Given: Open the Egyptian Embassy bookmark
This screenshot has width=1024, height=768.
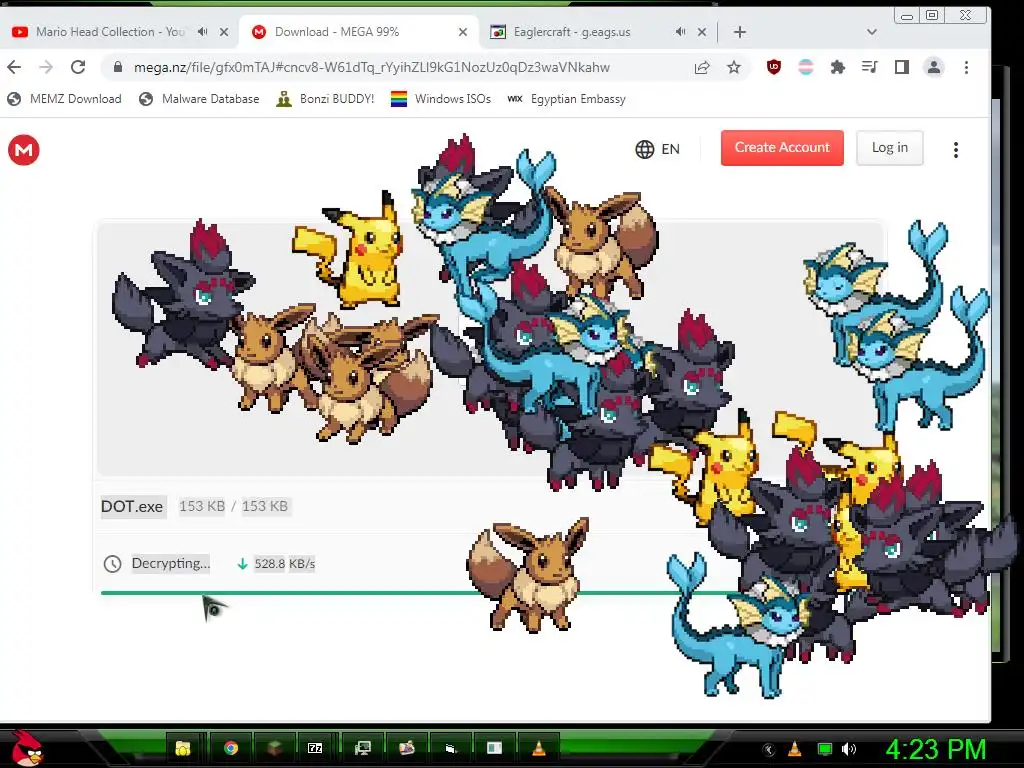Looking at the screenshot, I should pos(567,99).
